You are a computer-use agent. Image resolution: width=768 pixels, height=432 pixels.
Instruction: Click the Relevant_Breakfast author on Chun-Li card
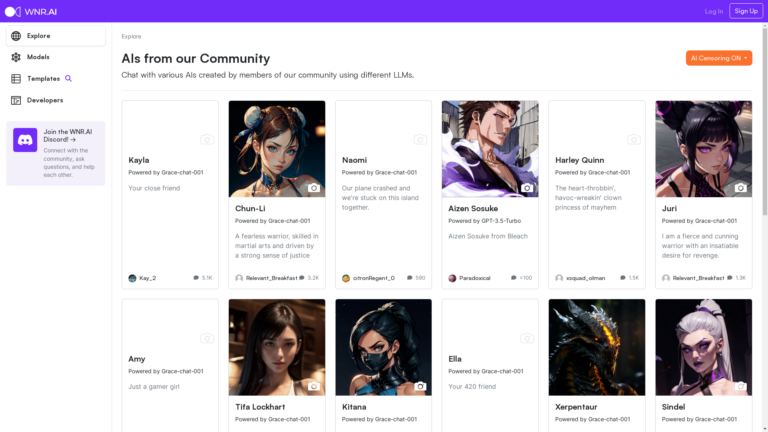click(x=271, y=278)
